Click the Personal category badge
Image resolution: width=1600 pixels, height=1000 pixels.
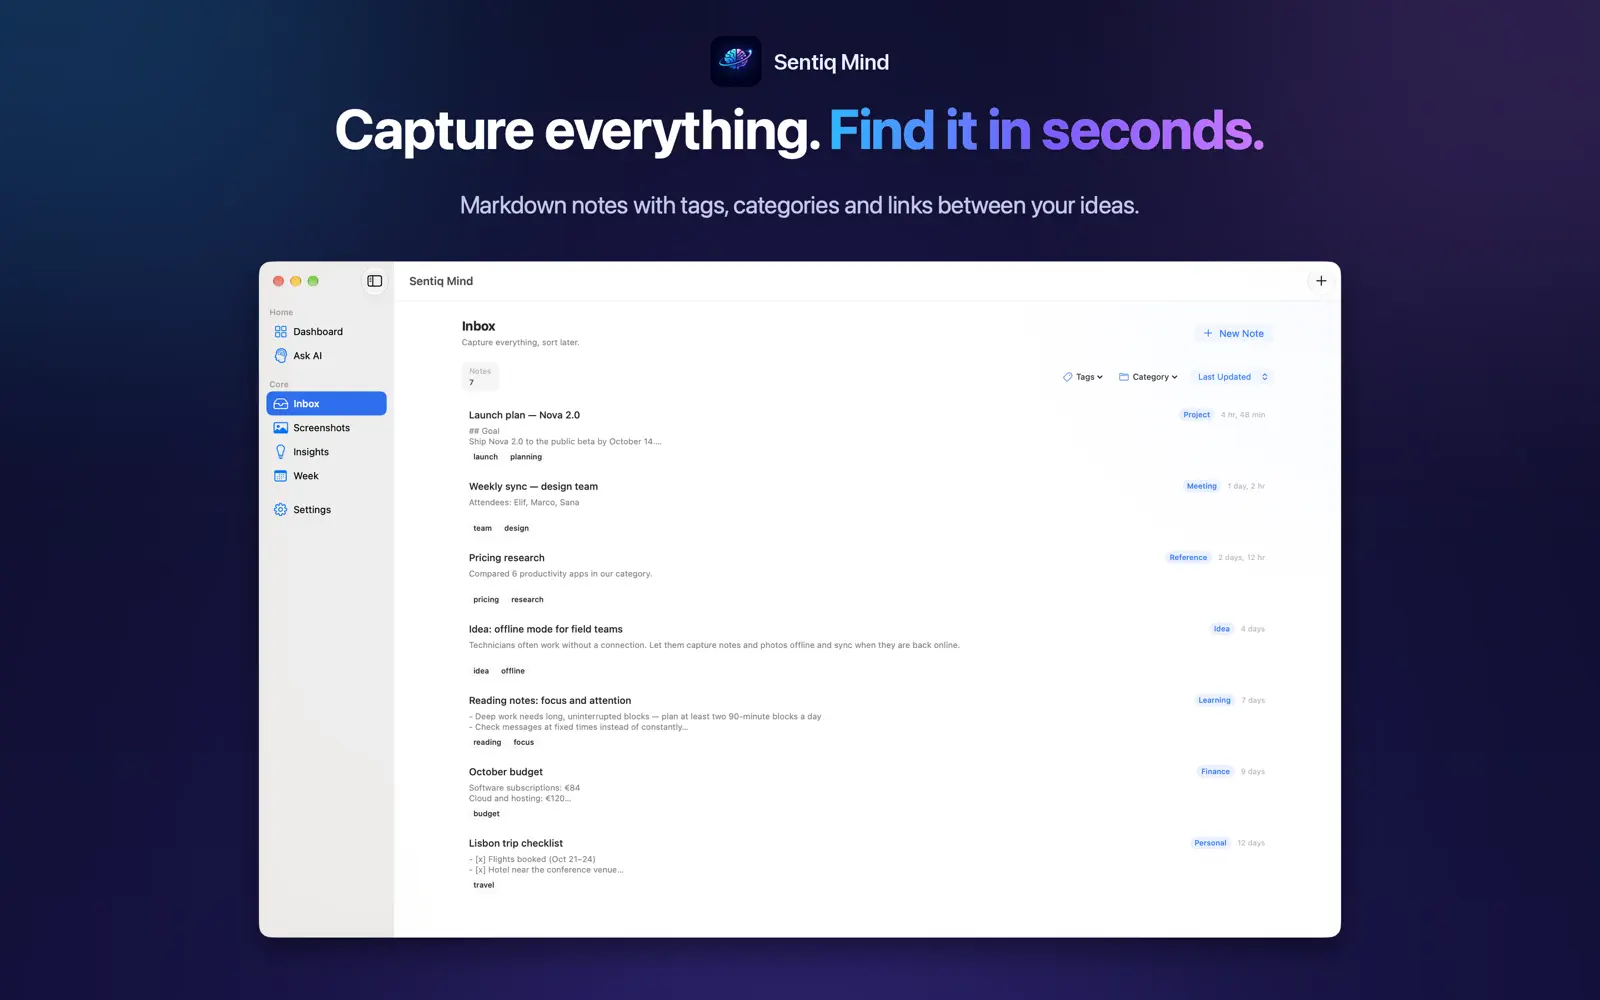[x=1210, y=843]
